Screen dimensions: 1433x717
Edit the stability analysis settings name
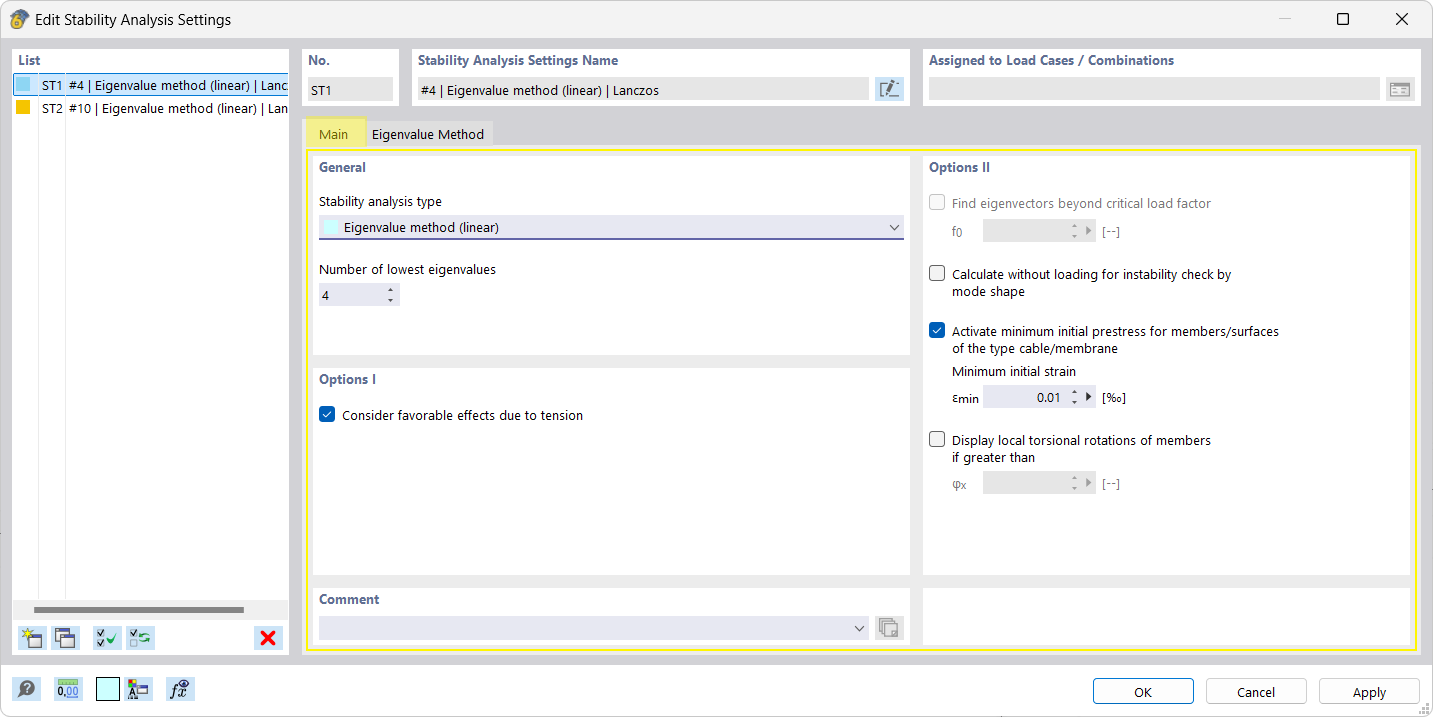(x=889, y=90)
